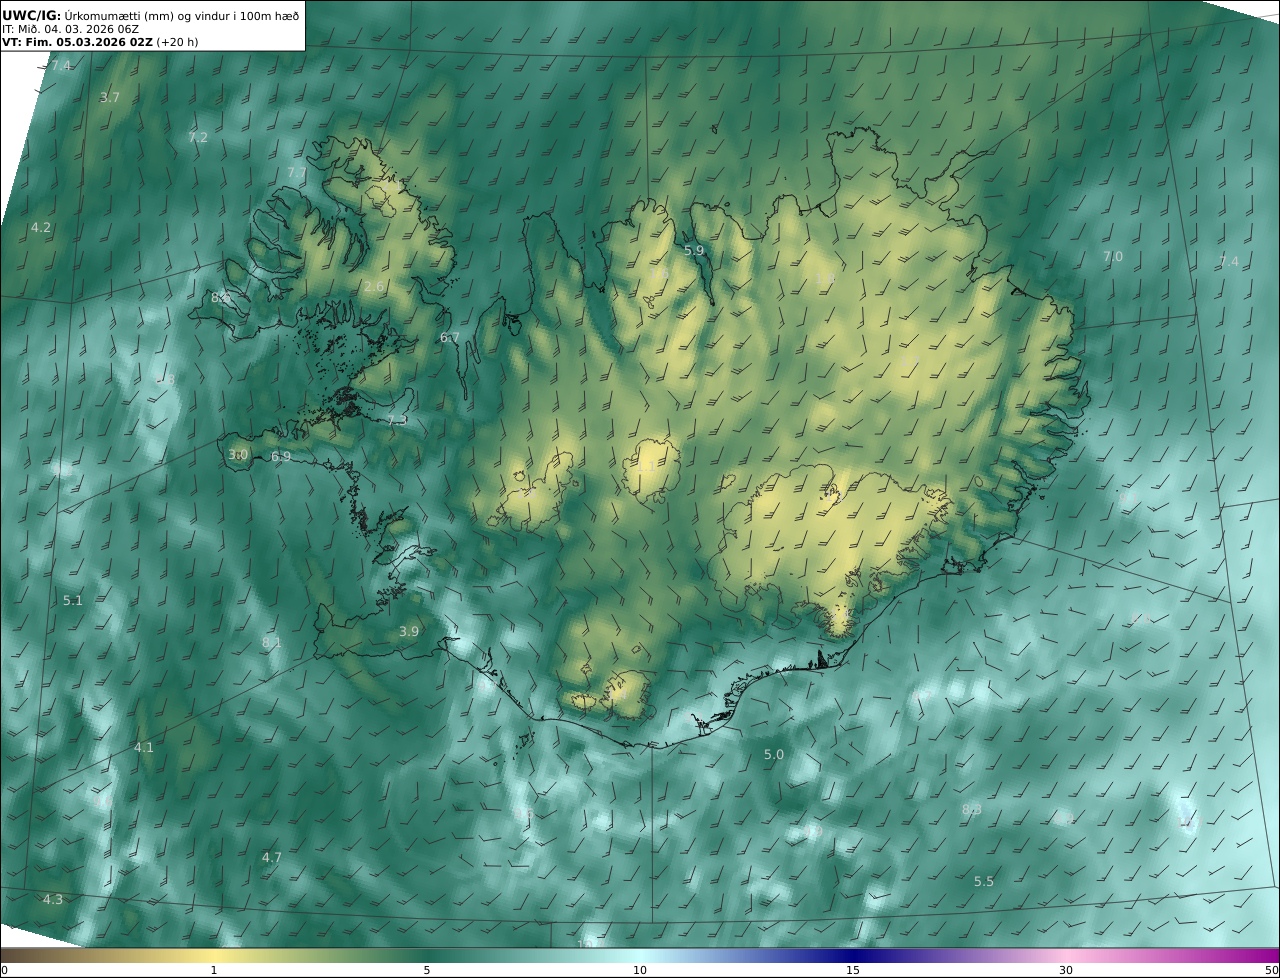Click the map value 2.6 in the Westfjords
The width and height of the screenshot is (1280, 978).
click(x=374, y=286)
